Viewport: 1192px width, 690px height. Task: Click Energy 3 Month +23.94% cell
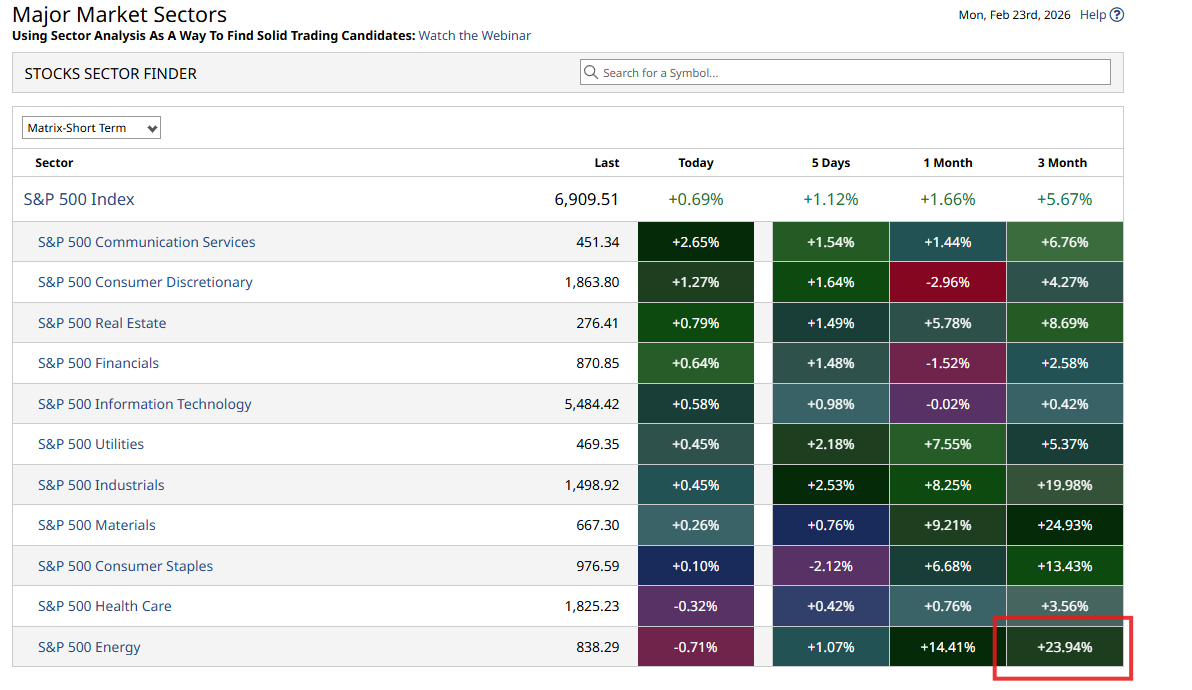tap(1064, 647)
